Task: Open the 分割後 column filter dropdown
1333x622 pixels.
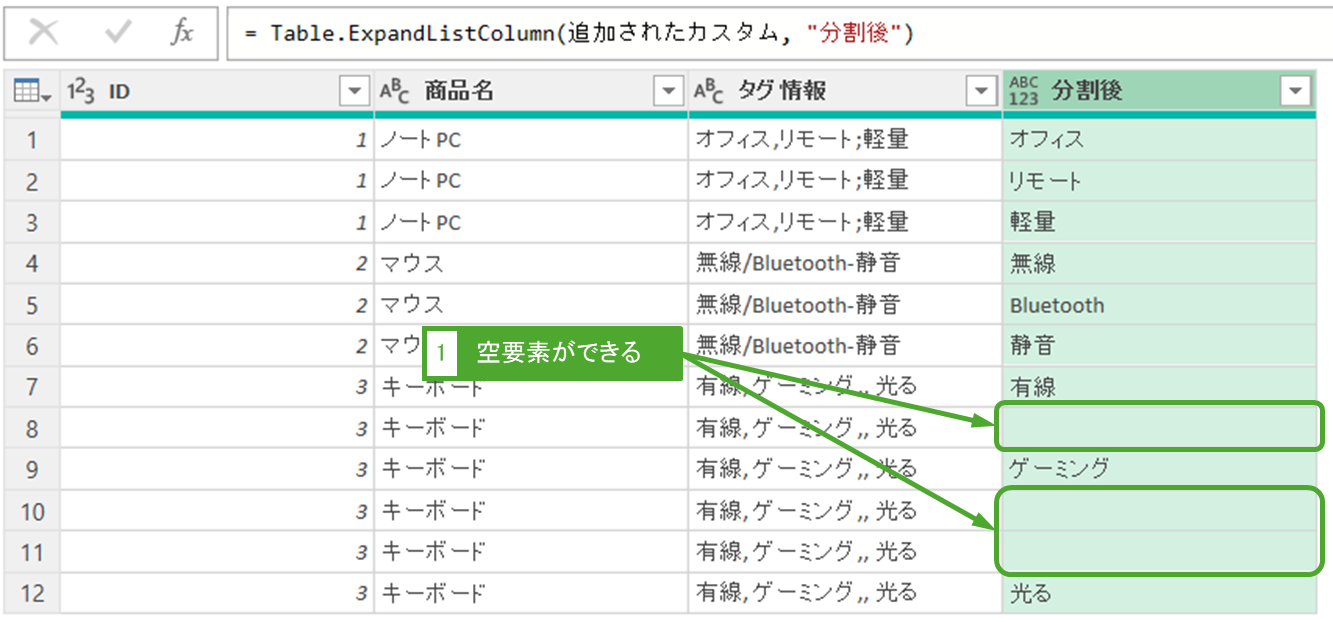Action: coord(1295,92)
